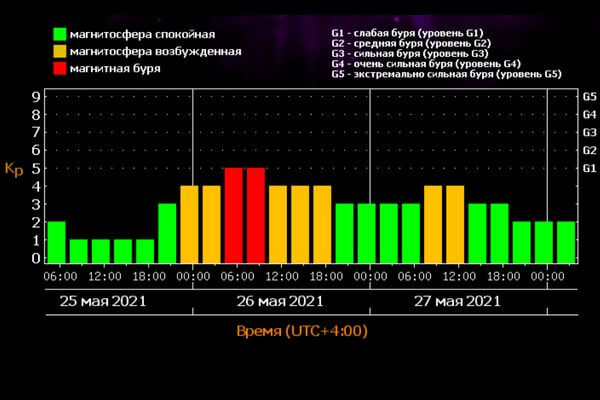The width and height of the screenshot is (600, 400).
Task: Select the '26 мая 2021' date label
Action: (x=279, y=300)
